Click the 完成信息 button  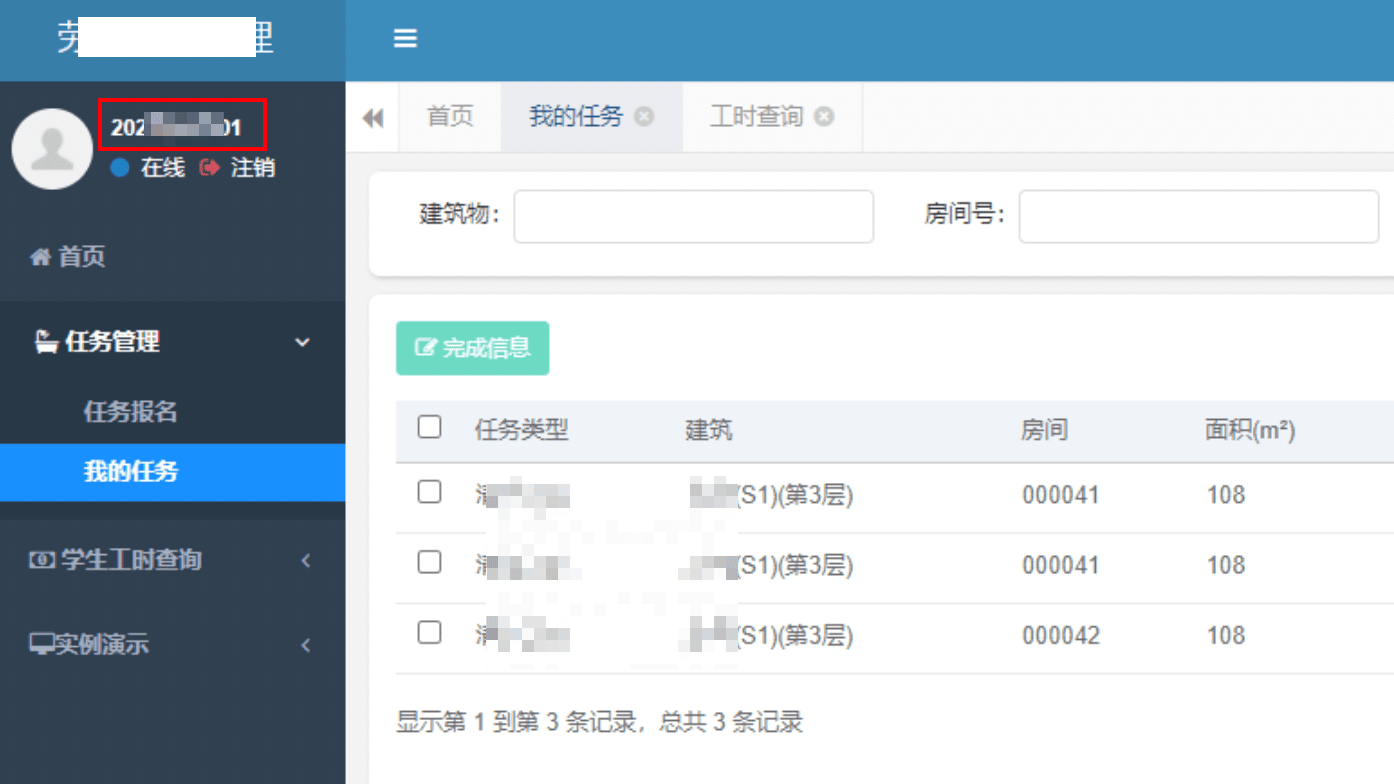[x=473, y=348]
